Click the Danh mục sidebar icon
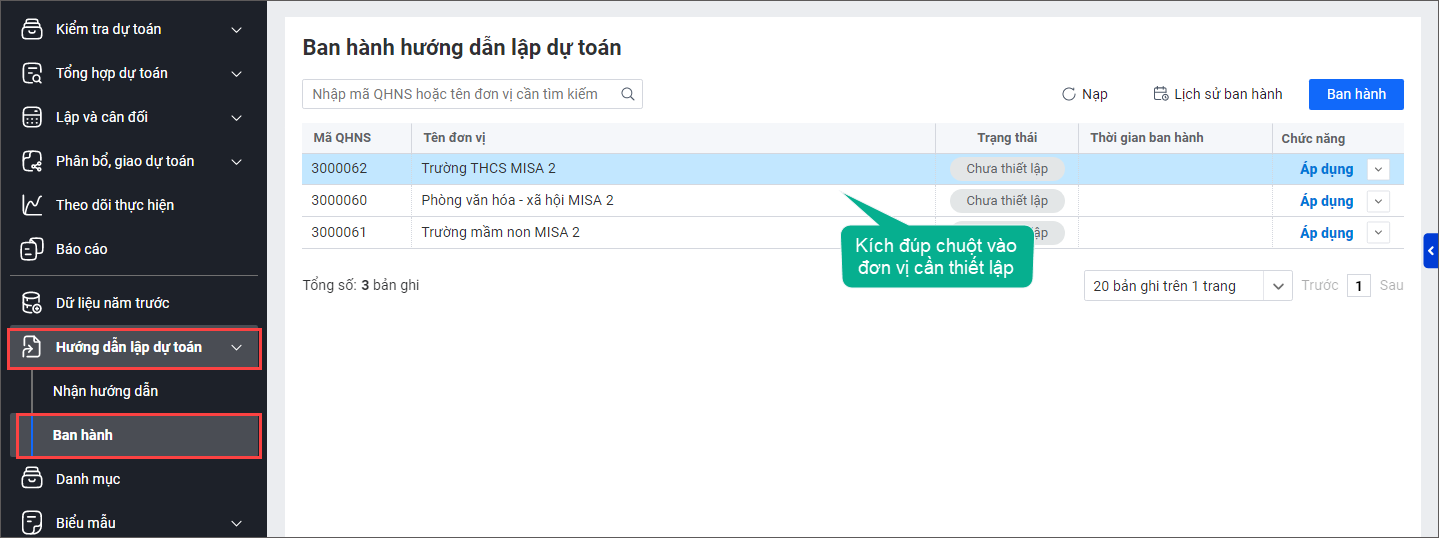This screenshot has width=1439, height=538. (32, 479)
